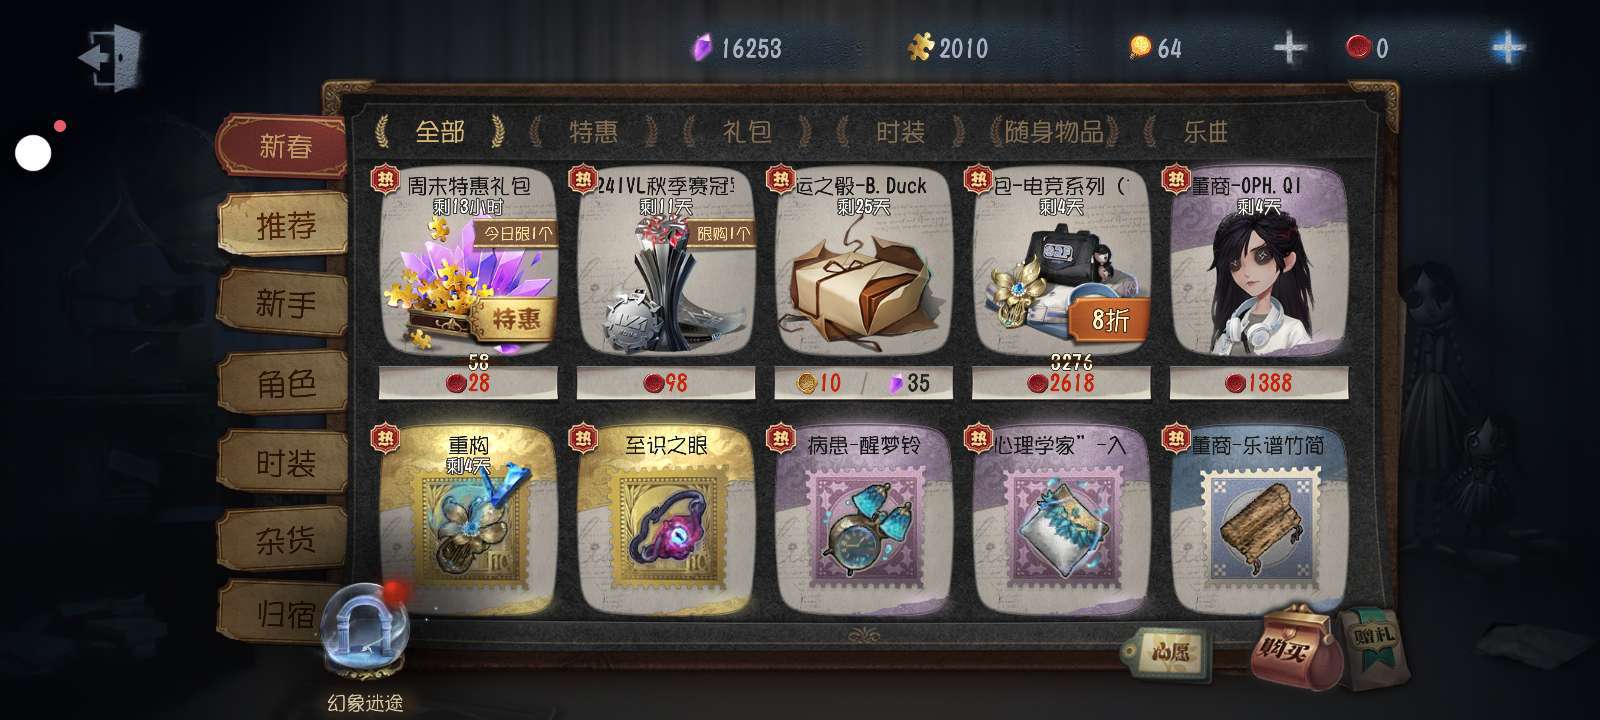Open the 推荐 sidebar category

(285, 226)
